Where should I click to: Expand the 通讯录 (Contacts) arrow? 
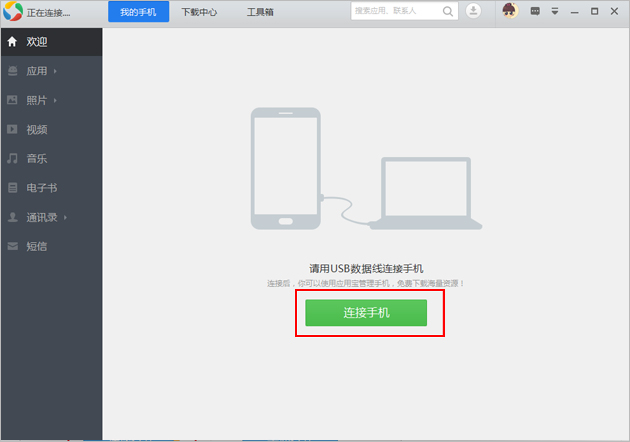[x=66, y=217]
